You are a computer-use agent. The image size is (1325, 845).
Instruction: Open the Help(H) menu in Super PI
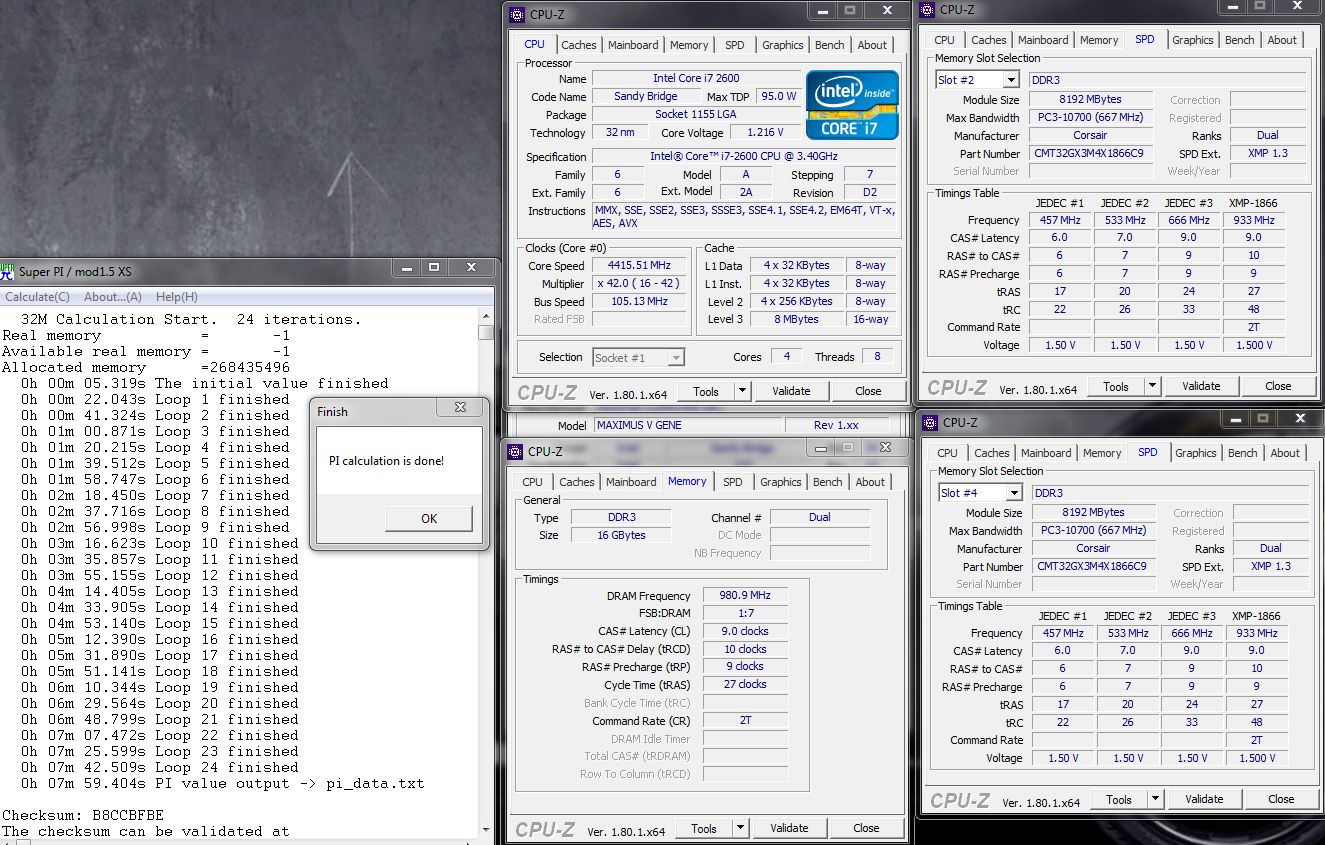point(177,297)
